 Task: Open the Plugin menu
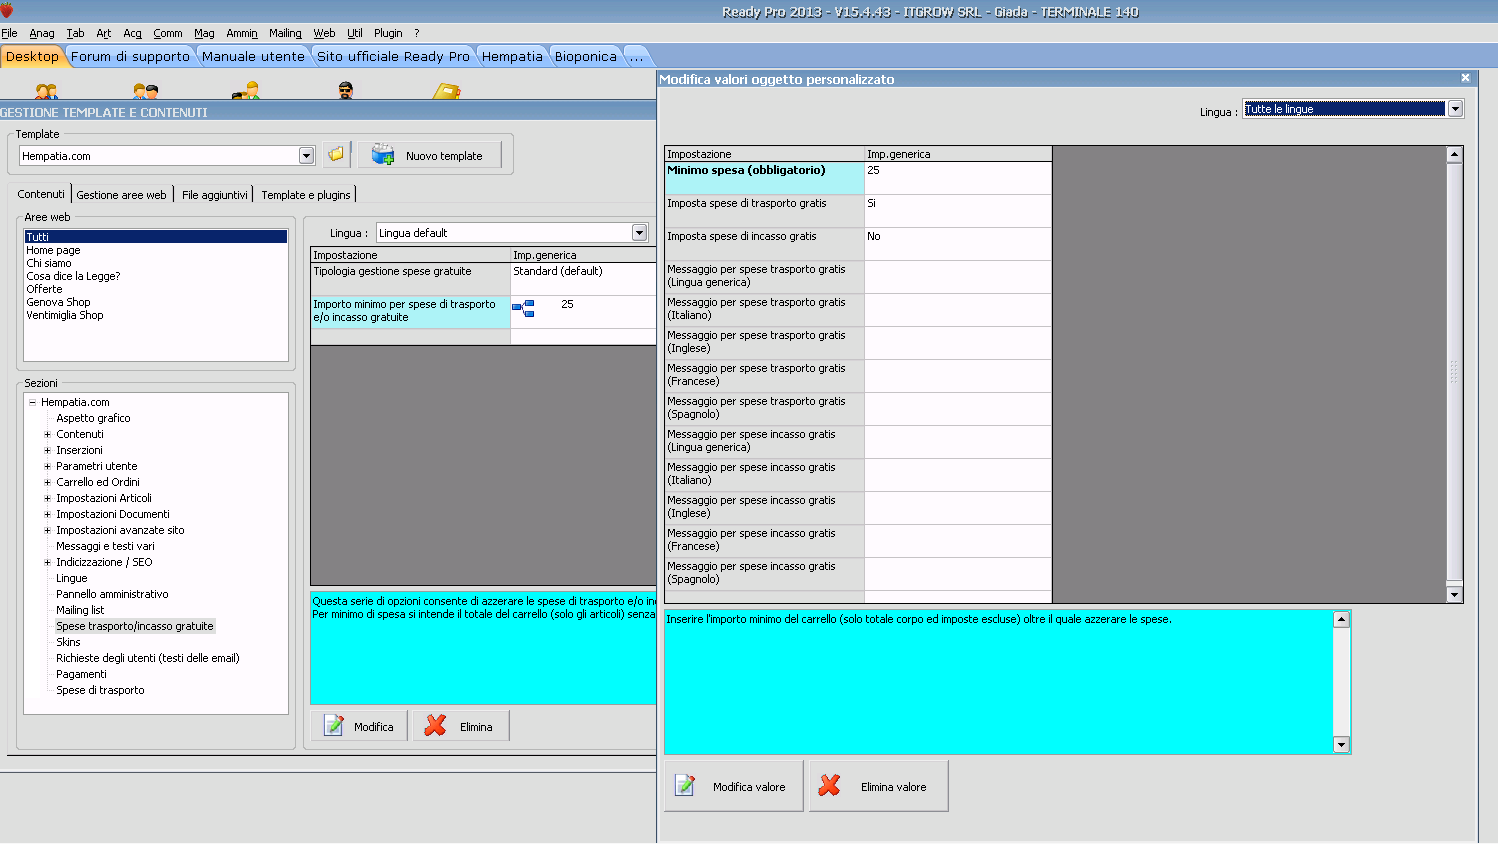click(x=388, y=33)
